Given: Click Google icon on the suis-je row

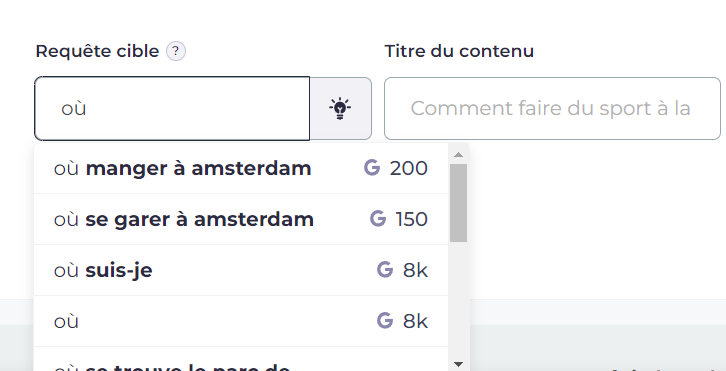Looking at the screenshot, I should [385, 270].
